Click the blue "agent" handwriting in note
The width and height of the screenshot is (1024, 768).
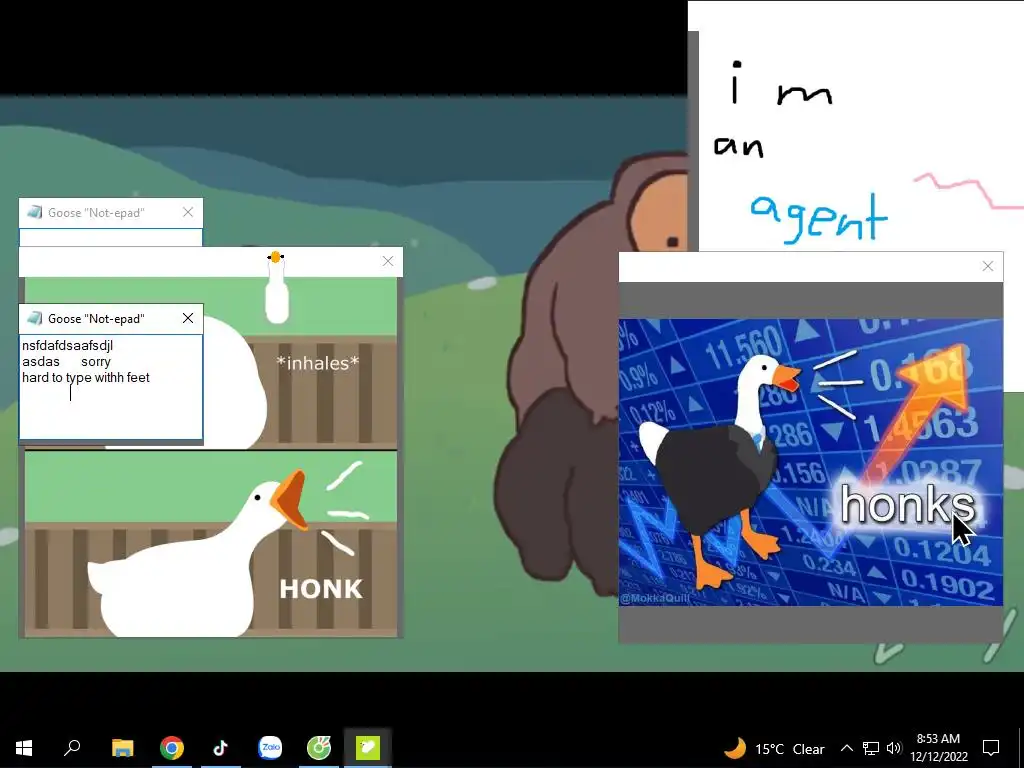(819, 218)
